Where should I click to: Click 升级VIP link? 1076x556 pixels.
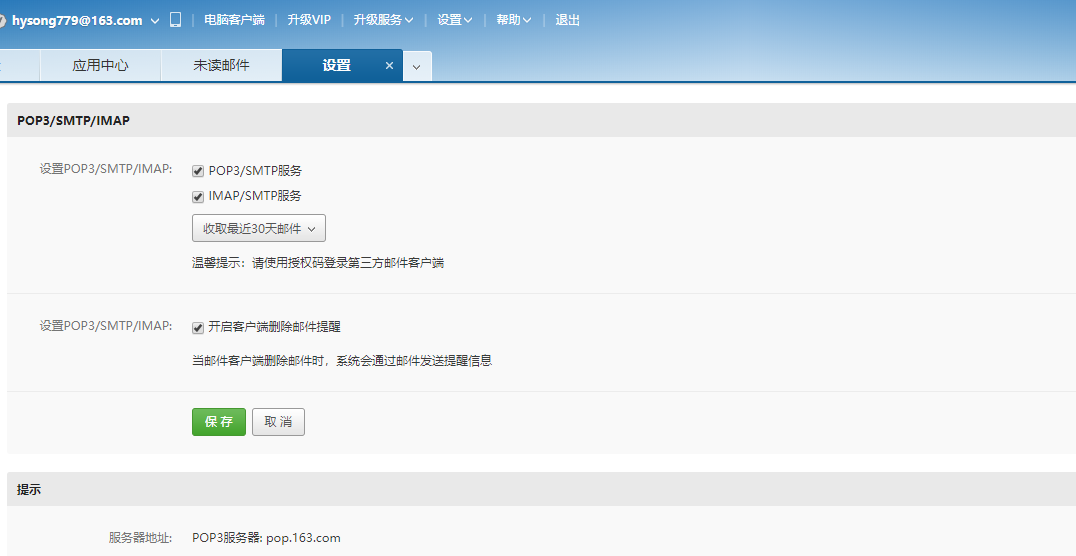pyautogui.click(x=309, y=20)
